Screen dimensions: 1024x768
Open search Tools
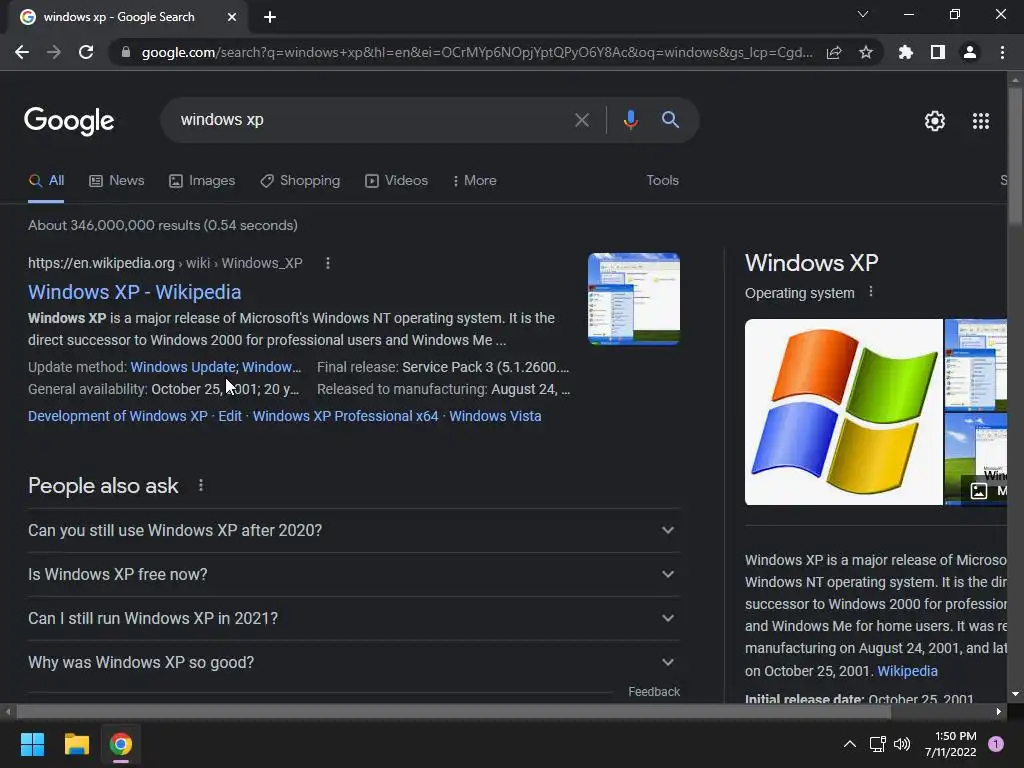(662, 181)
